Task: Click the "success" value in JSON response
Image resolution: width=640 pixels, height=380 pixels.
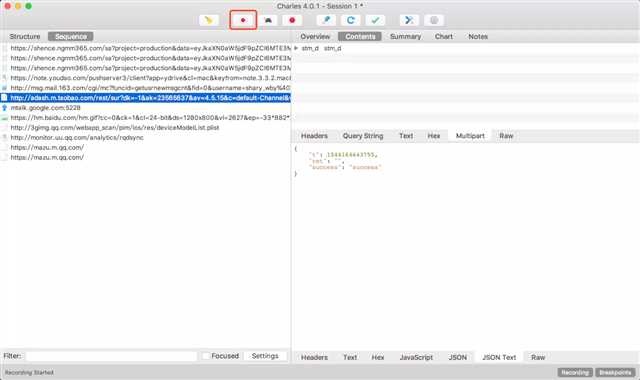Action: coord(365,167)
